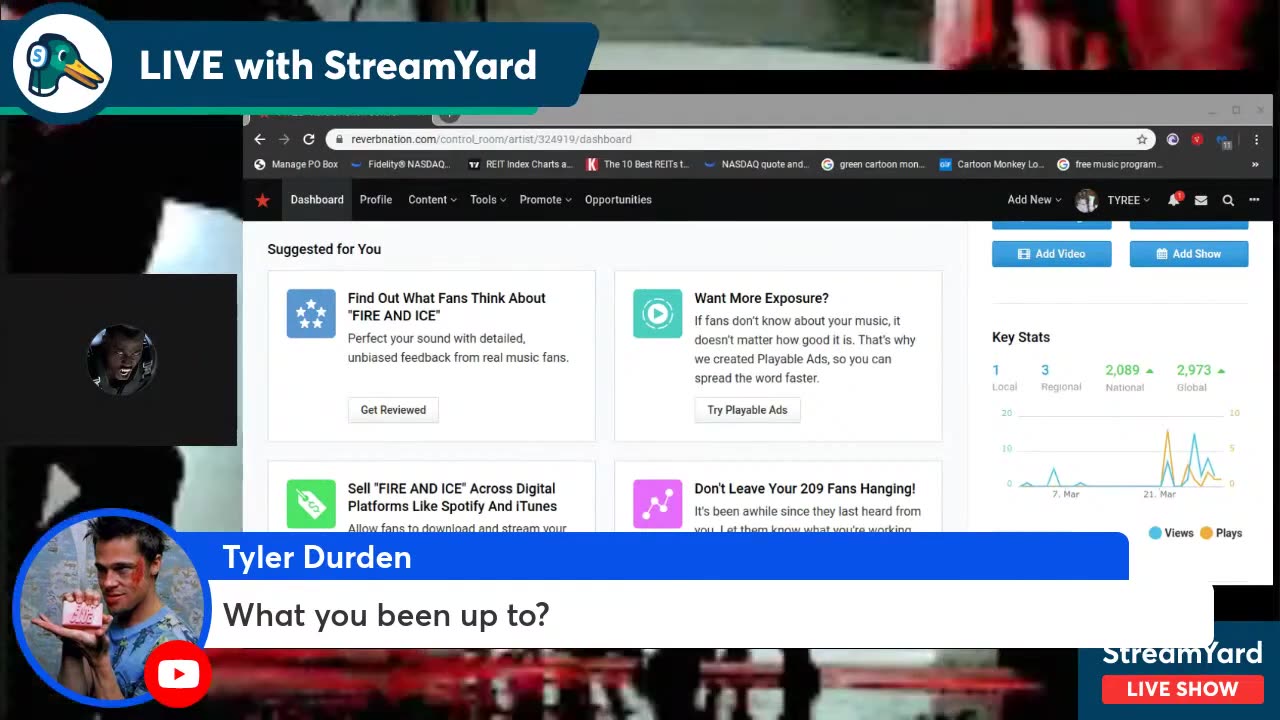Click the National rank 2,089
The image size is (1280, 720).
point(1123,370)
